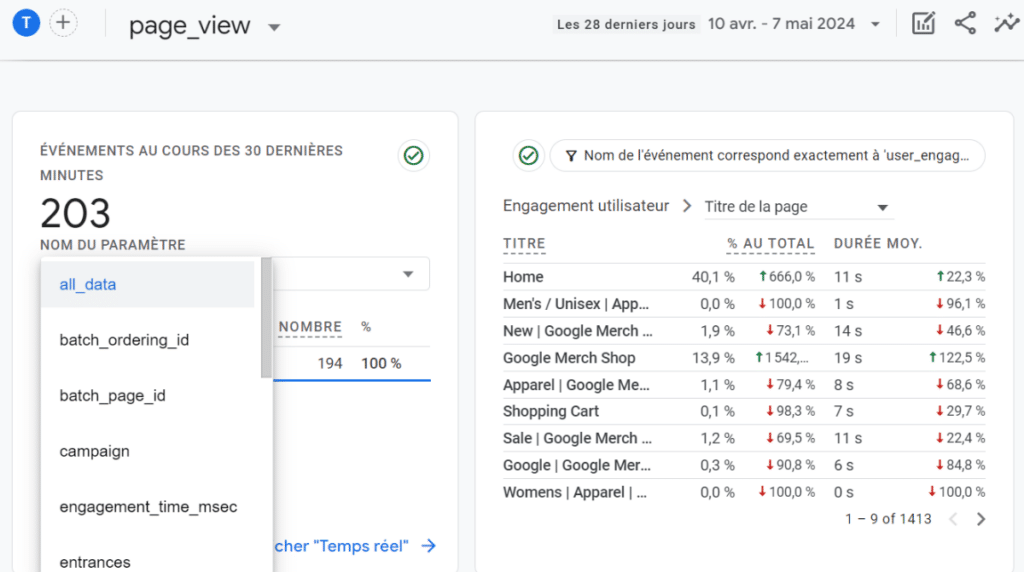Click the TITRE column header

click(x=524, y=244)
